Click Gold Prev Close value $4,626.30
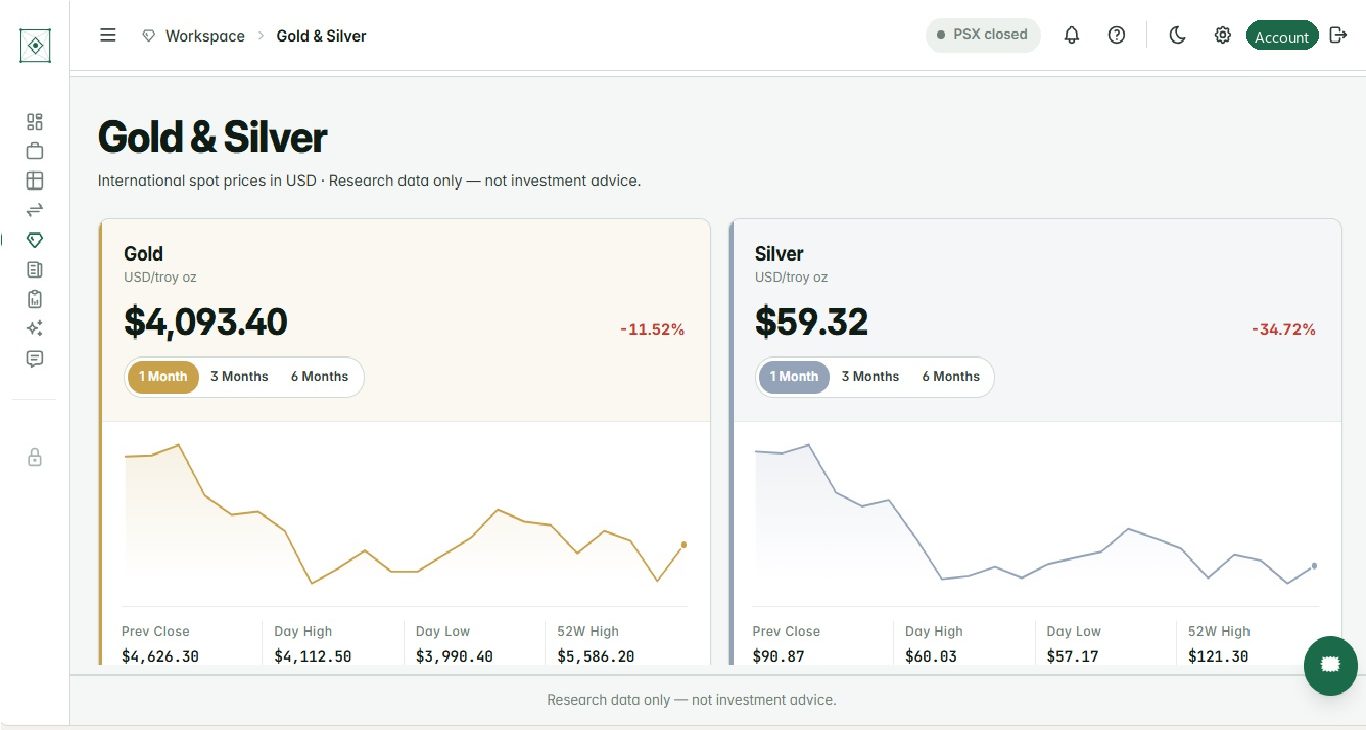This screenshot has width=1366, height=730. tap(160, 657)
